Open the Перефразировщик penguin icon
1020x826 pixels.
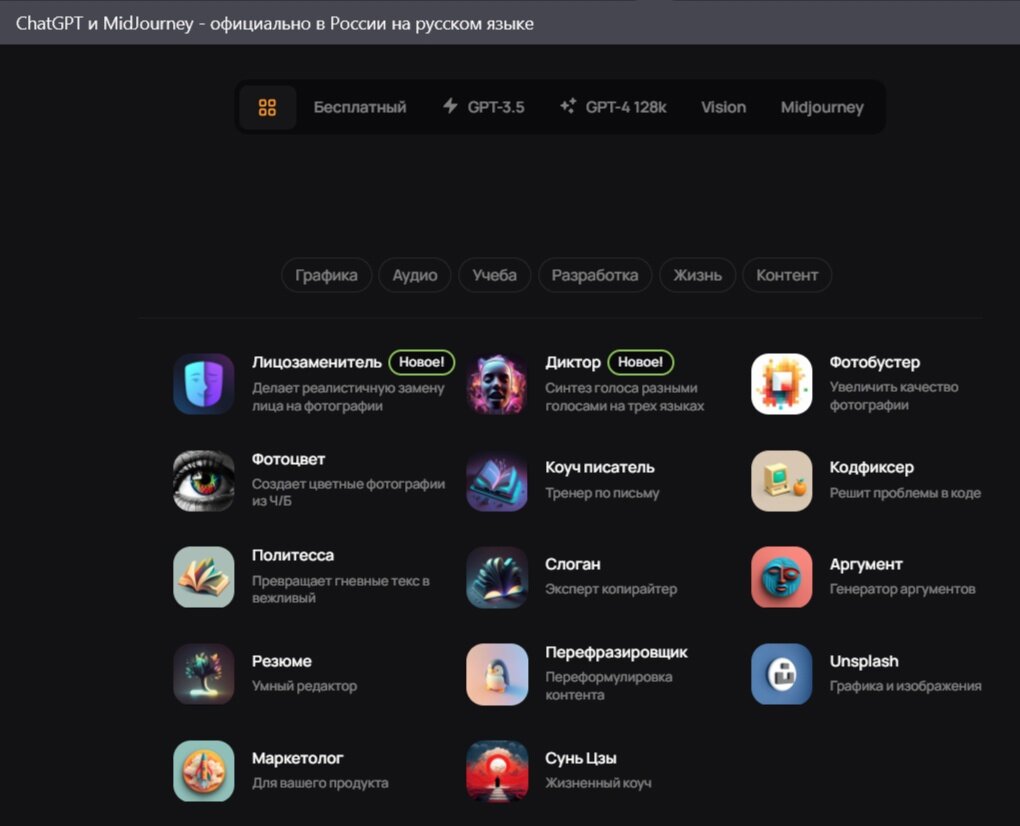(x=497, y=674)
